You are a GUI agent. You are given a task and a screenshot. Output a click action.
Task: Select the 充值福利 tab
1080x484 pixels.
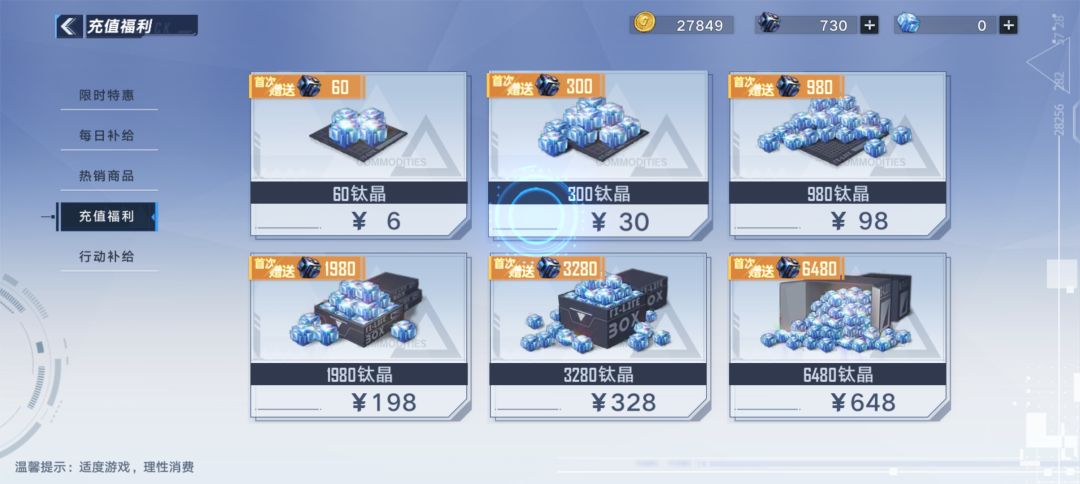click(107, 216)
